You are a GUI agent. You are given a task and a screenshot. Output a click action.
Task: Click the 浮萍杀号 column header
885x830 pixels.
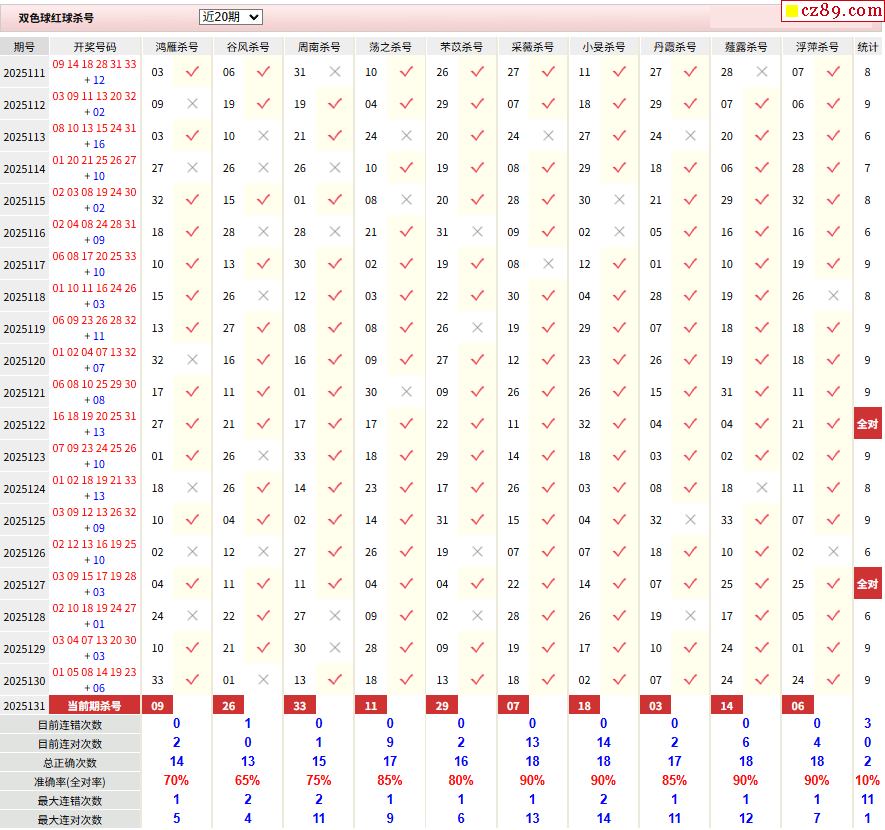pos(817,47)
